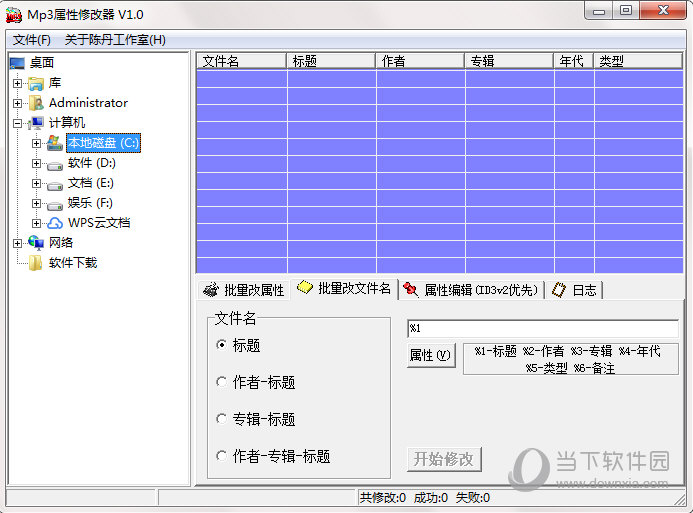Click the WPS云文档 cloud icon
Image resolution: width=693 pixels, height=513 pixels.
click(x=55, y=223)
